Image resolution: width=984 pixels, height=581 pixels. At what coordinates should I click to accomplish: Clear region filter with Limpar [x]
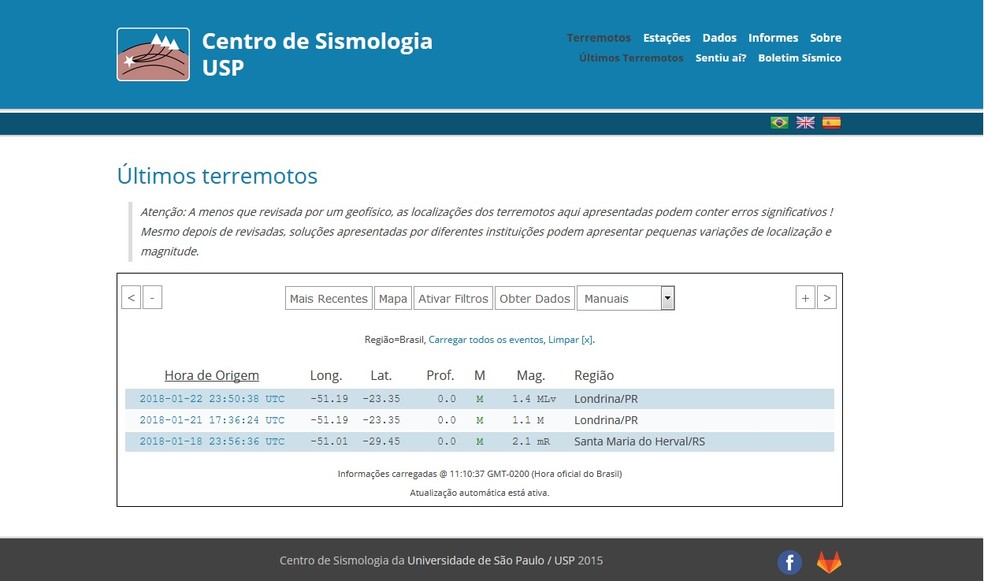tap(570, 340)
